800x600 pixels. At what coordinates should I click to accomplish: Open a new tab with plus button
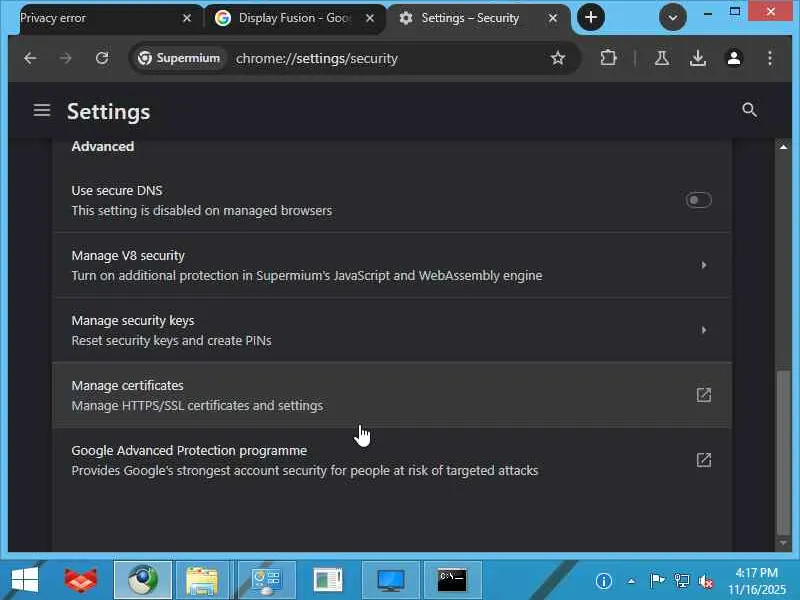[591, 17]
